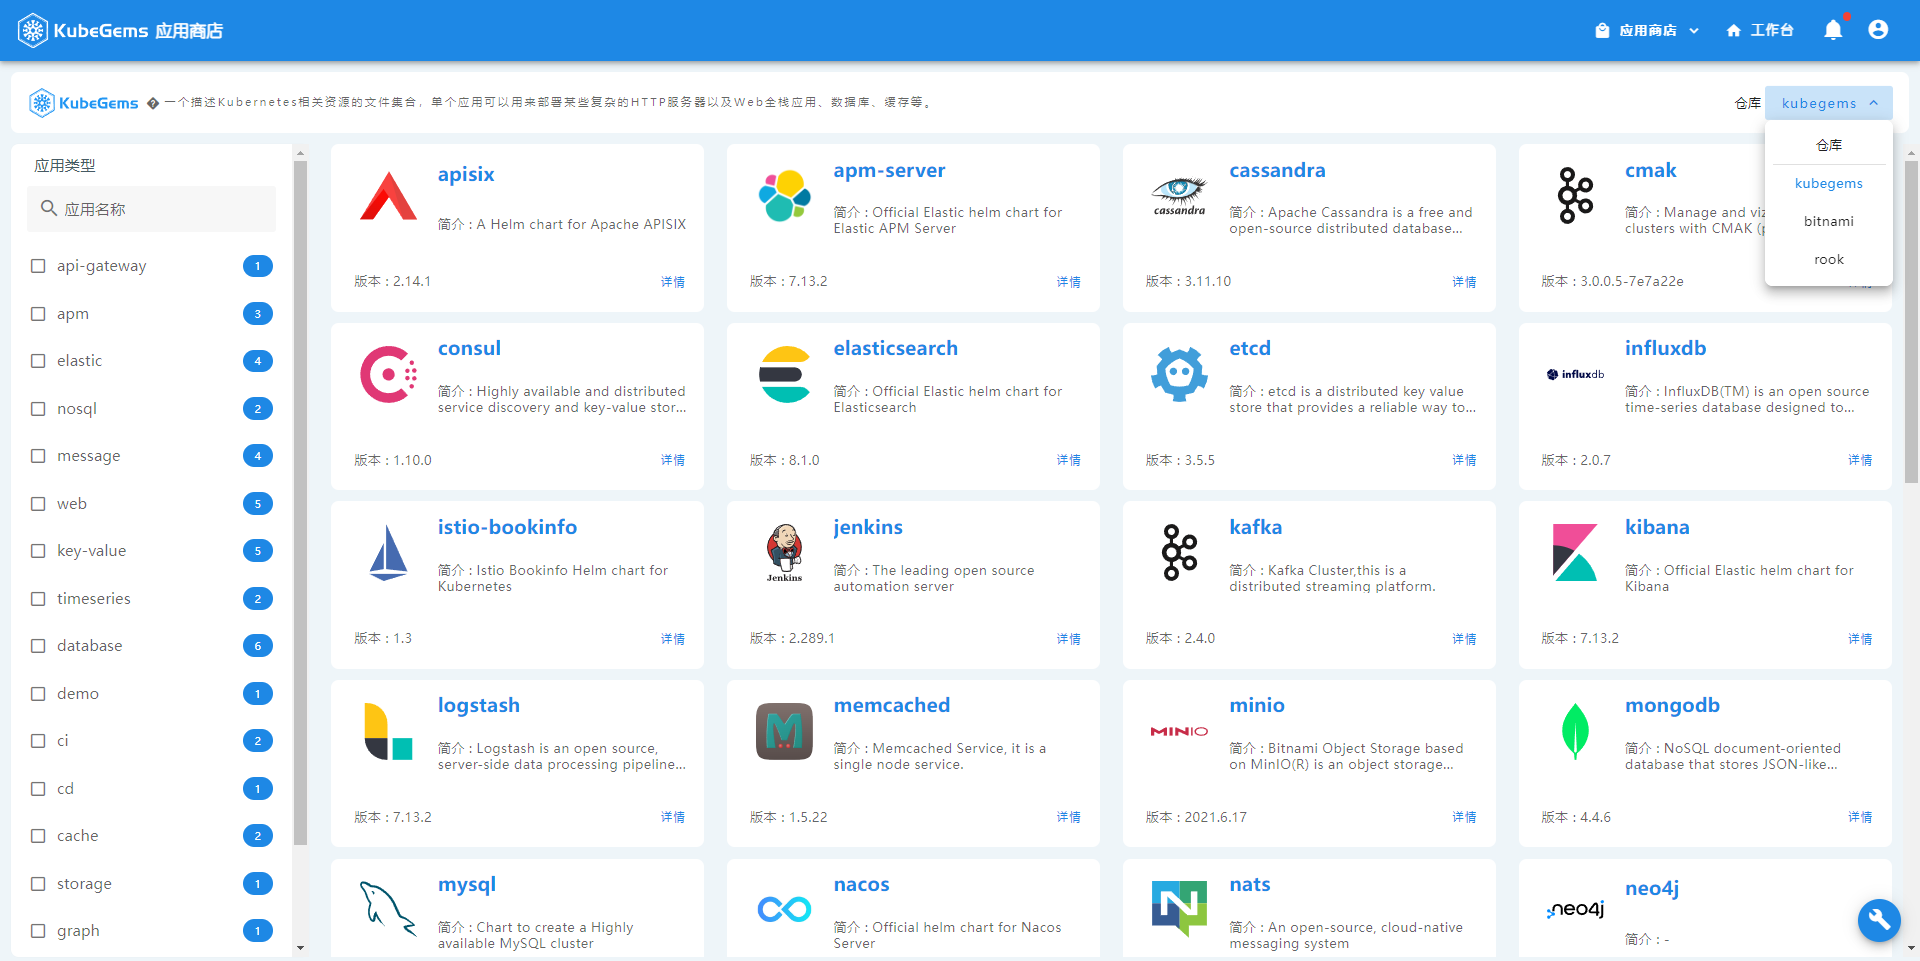The image size is (1920, 961).
Task: Open 详情 link for elasticsearch card
Action: [x=1069, y=460]
